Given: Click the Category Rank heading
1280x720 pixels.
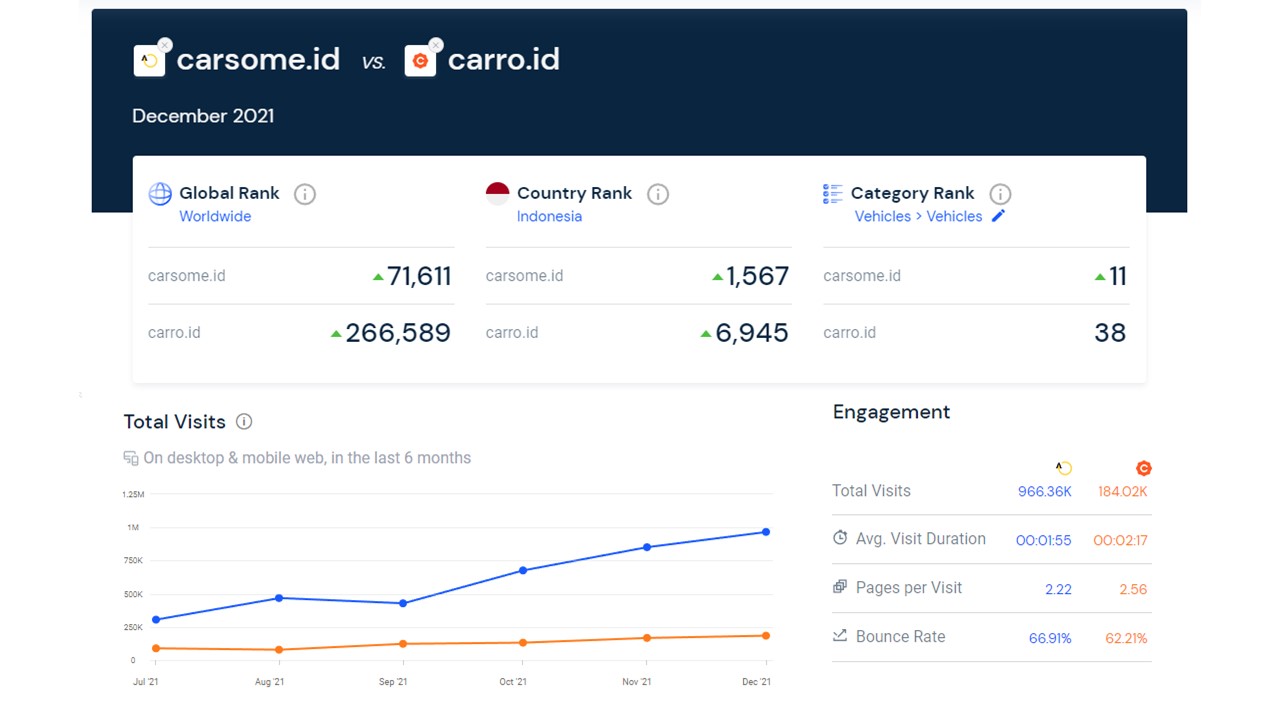Looking at the screenshot, I should point(912,193).
